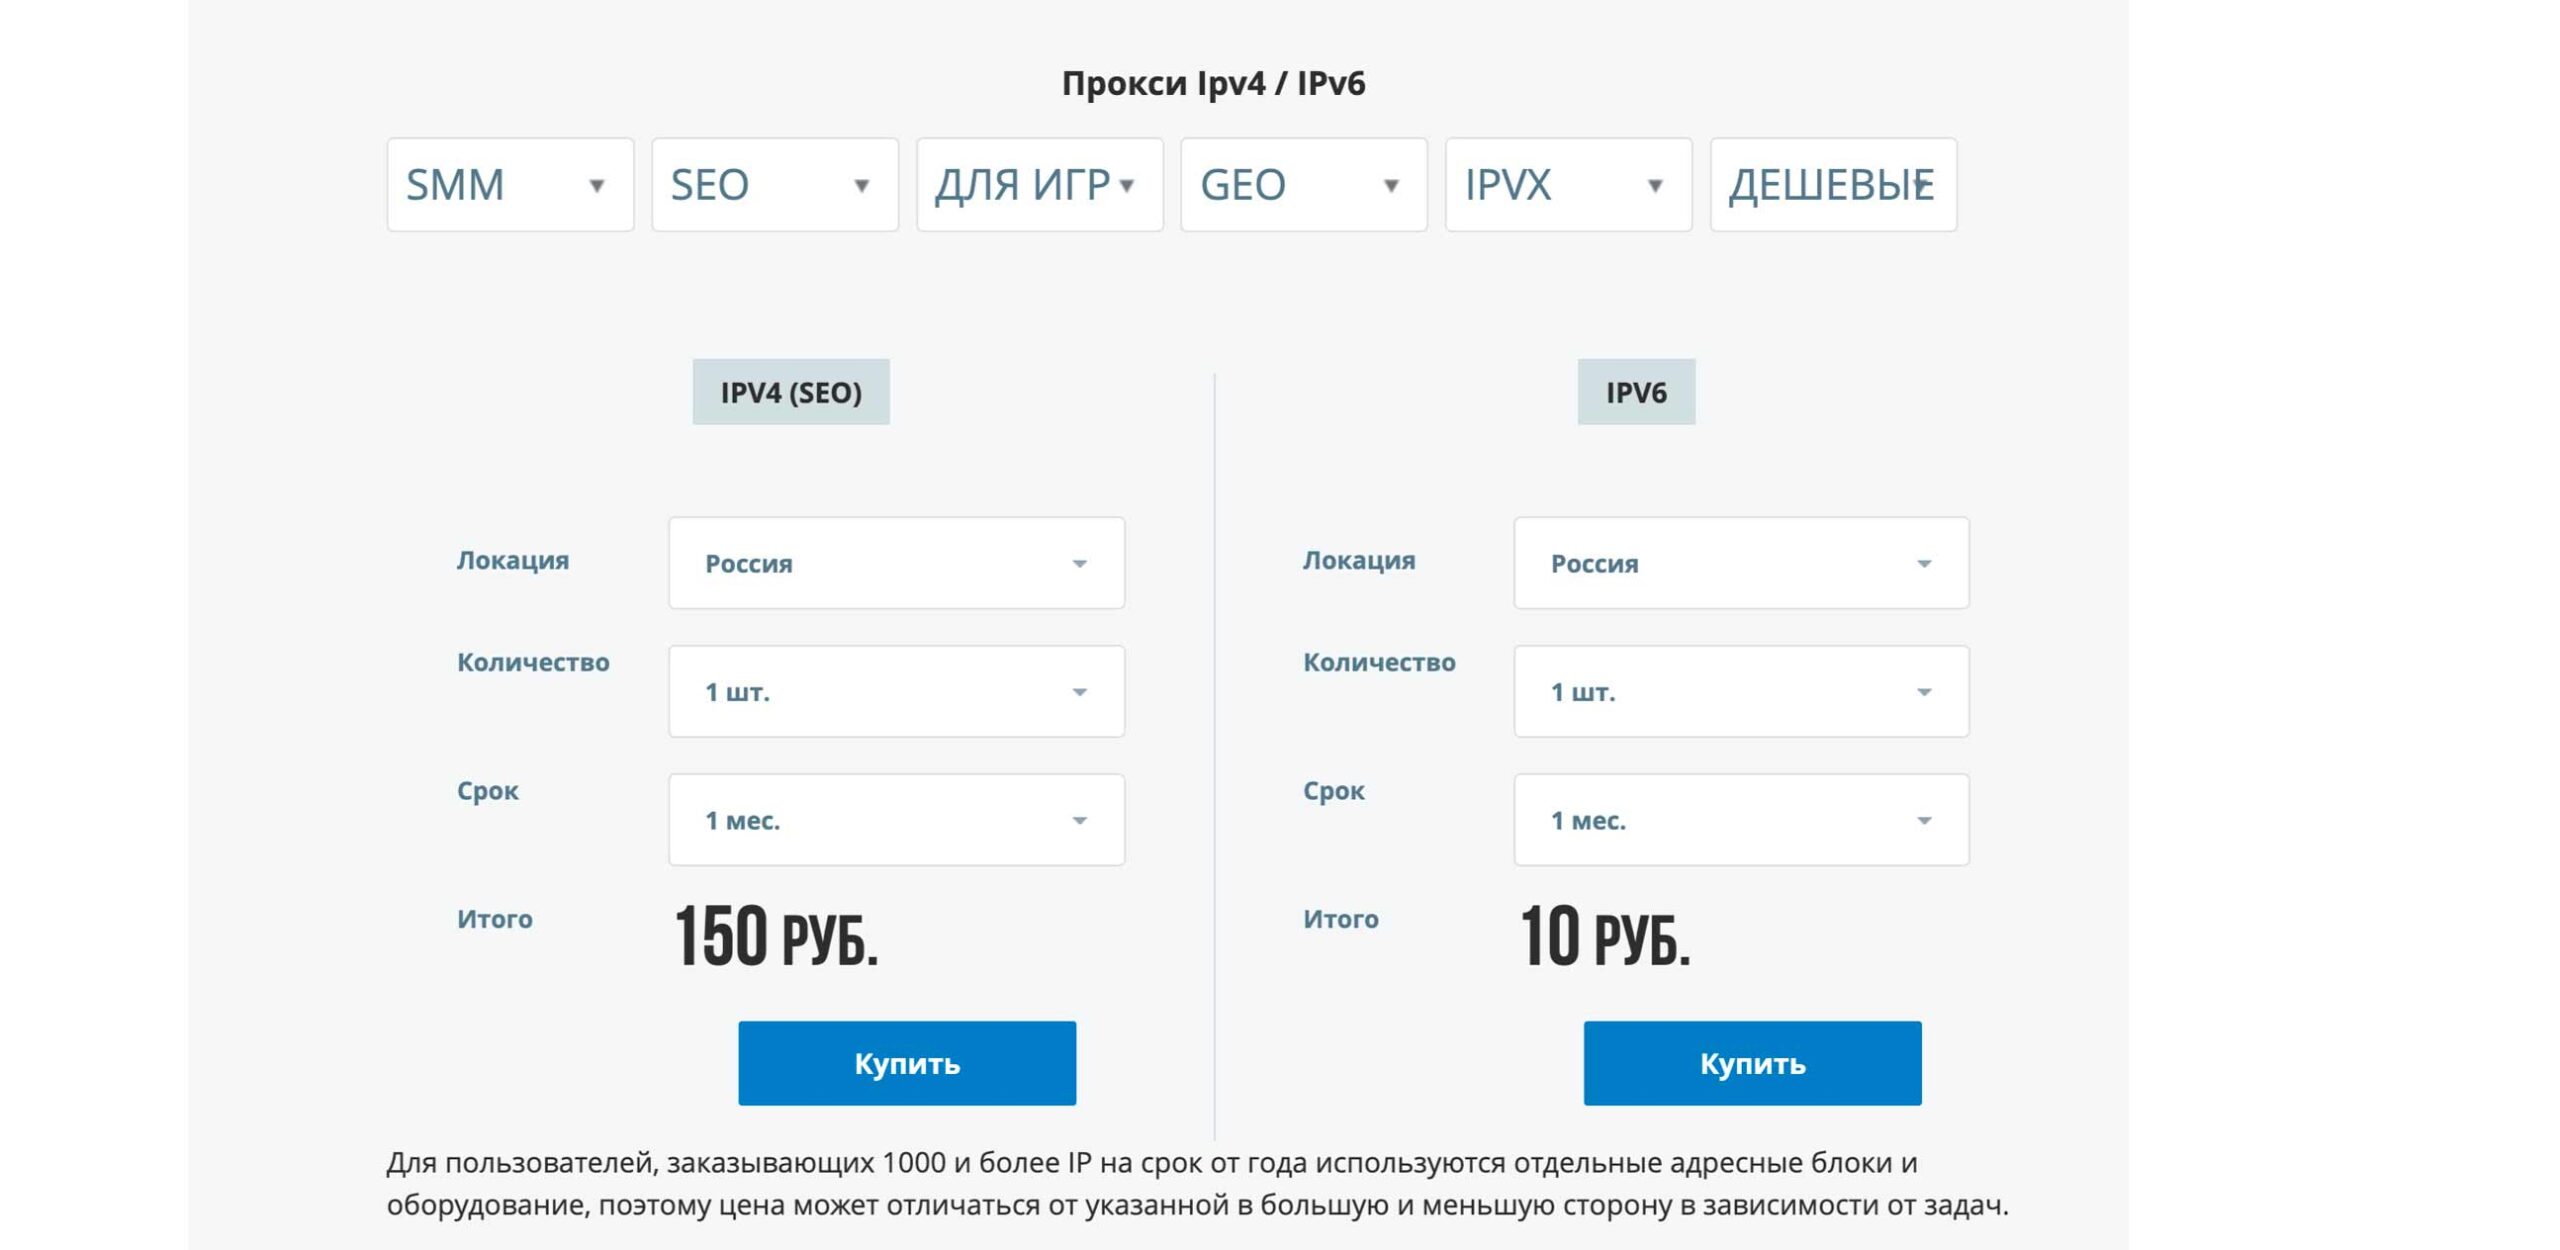Expand the IPv4 Количество dropdown
The width and height of the screenshot is (2560, 1250).
[x=896, y=691]
